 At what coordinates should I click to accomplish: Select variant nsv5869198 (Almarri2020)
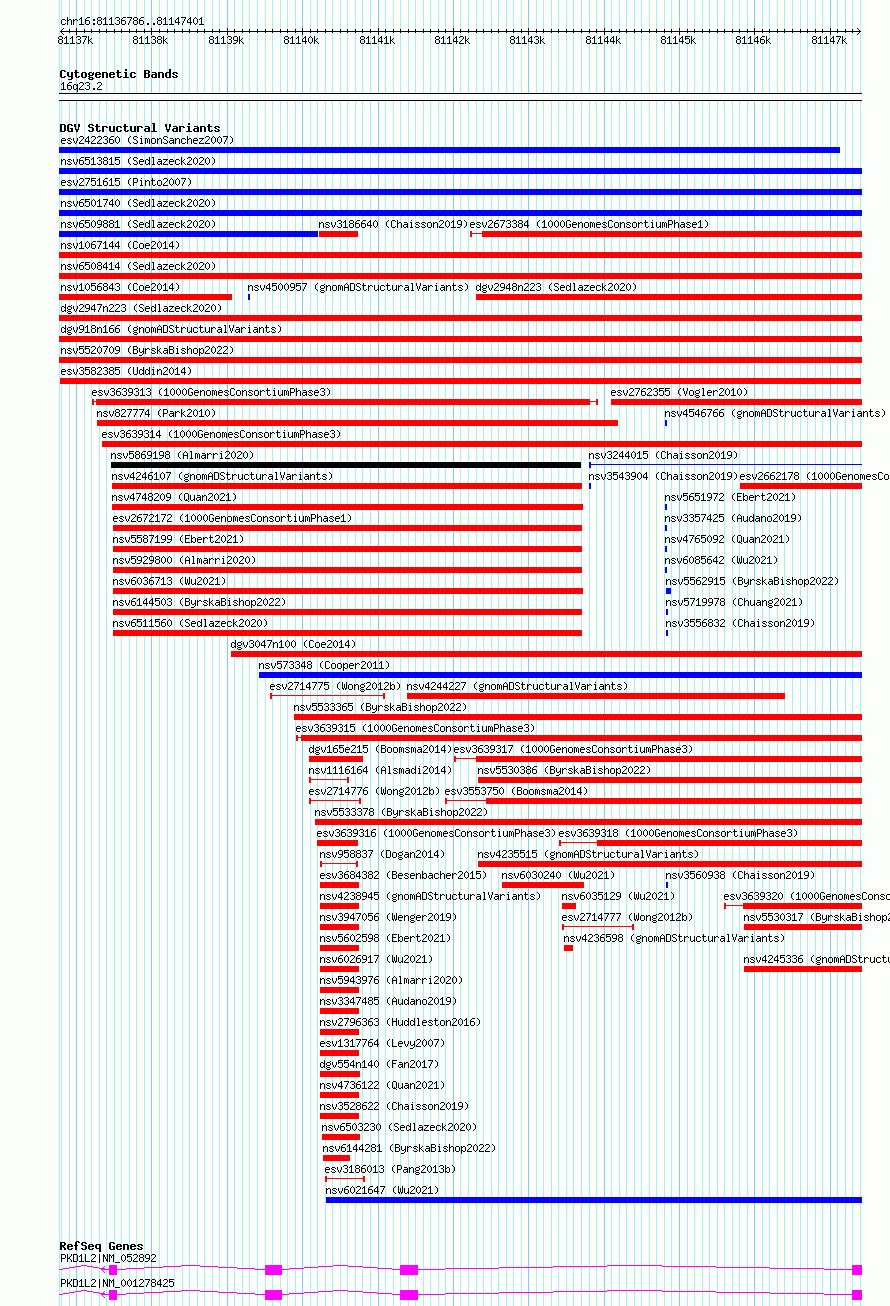point(182,455)
